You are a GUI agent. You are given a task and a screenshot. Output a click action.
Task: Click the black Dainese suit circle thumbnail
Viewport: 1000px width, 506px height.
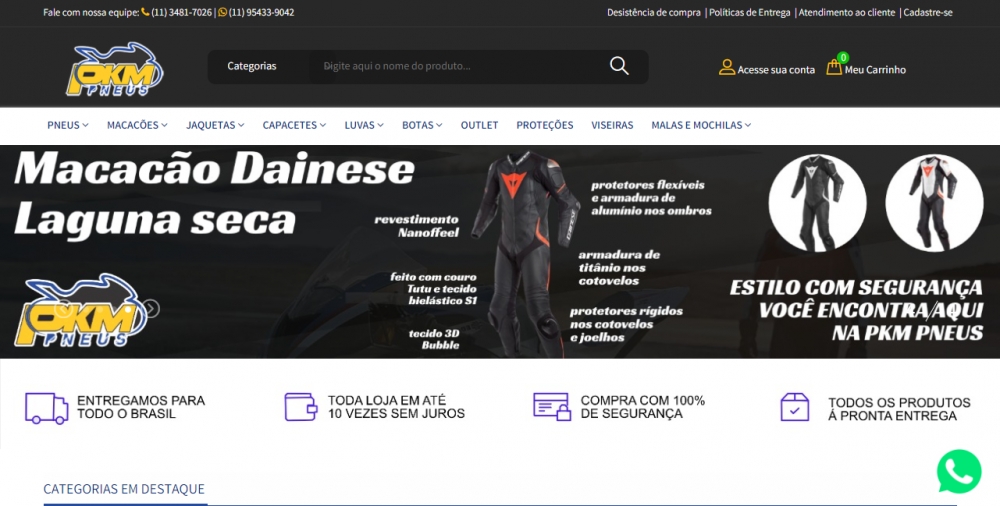817,203
